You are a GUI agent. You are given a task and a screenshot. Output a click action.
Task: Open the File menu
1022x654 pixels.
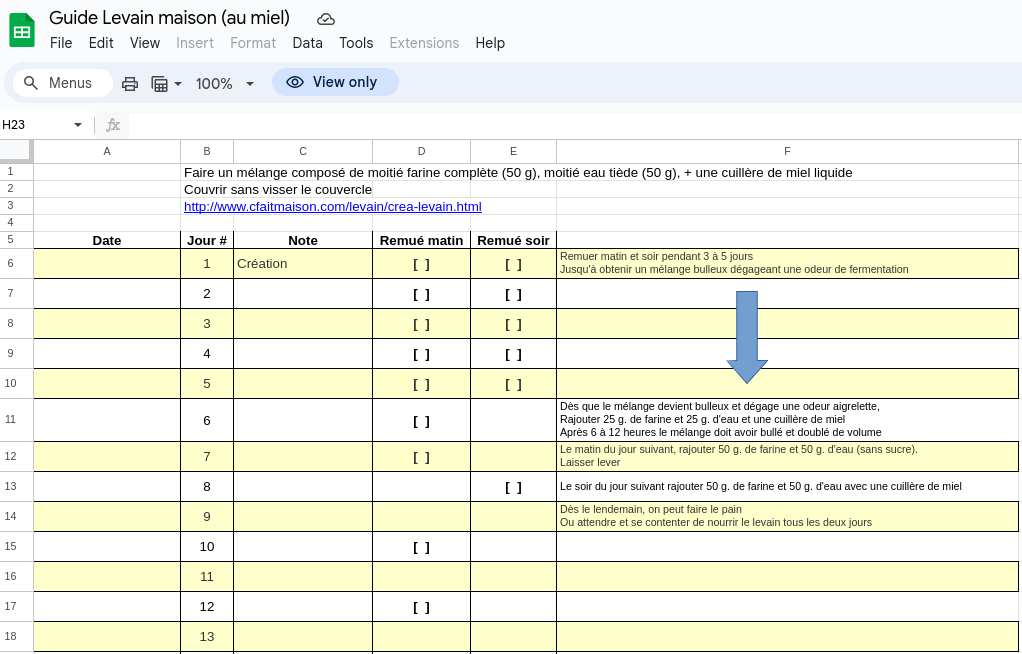coord(61,43)
